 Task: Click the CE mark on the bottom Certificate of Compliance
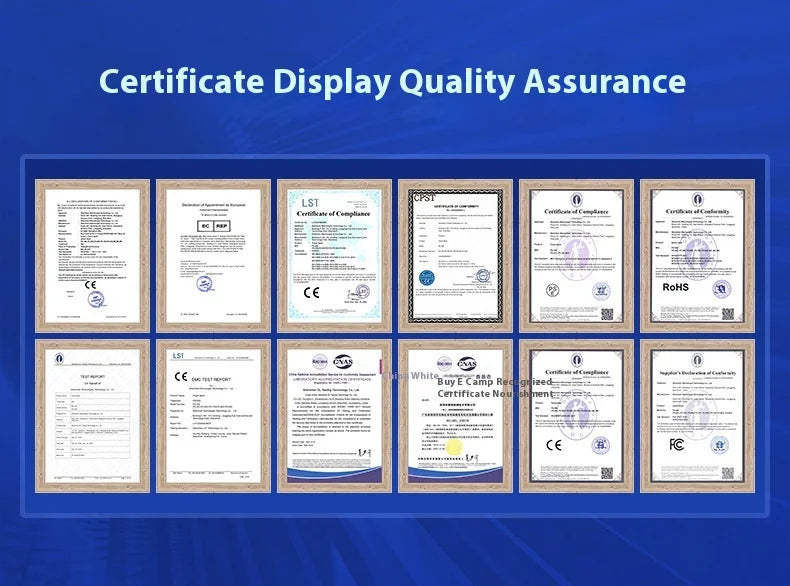tap(554, 445)
